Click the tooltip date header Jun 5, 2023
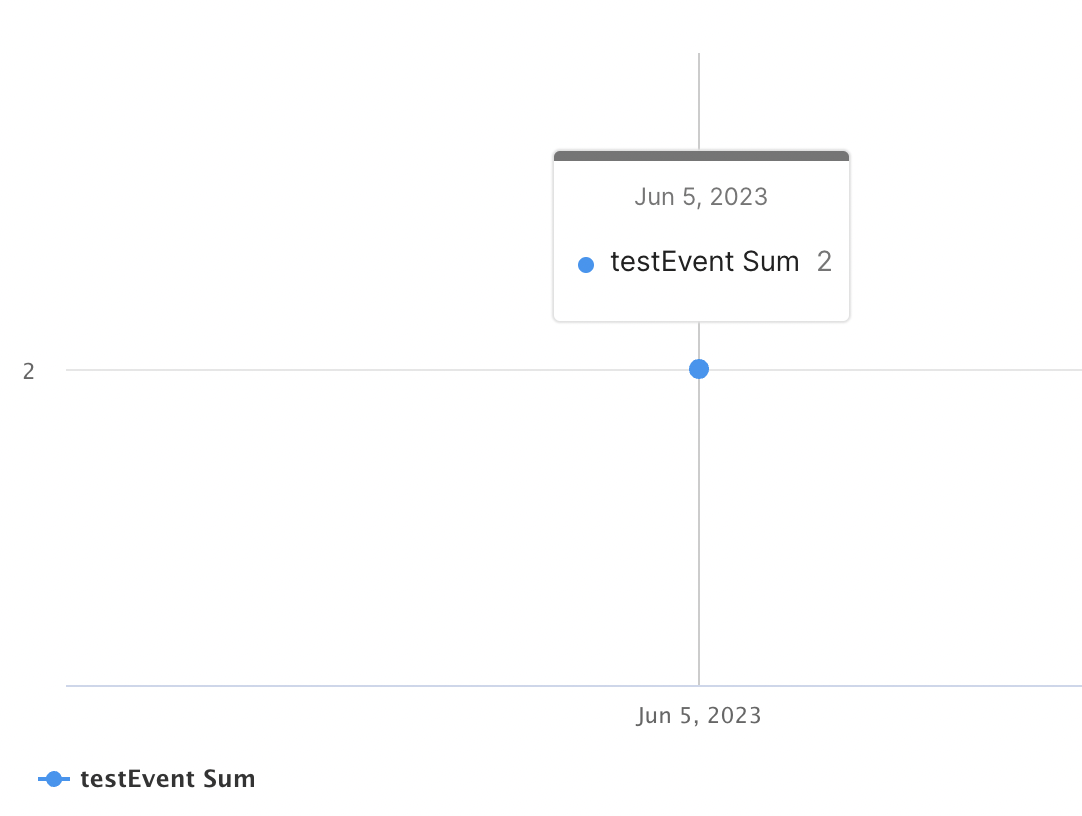Viewport: 1082px width, 816px height. point(700,197)
